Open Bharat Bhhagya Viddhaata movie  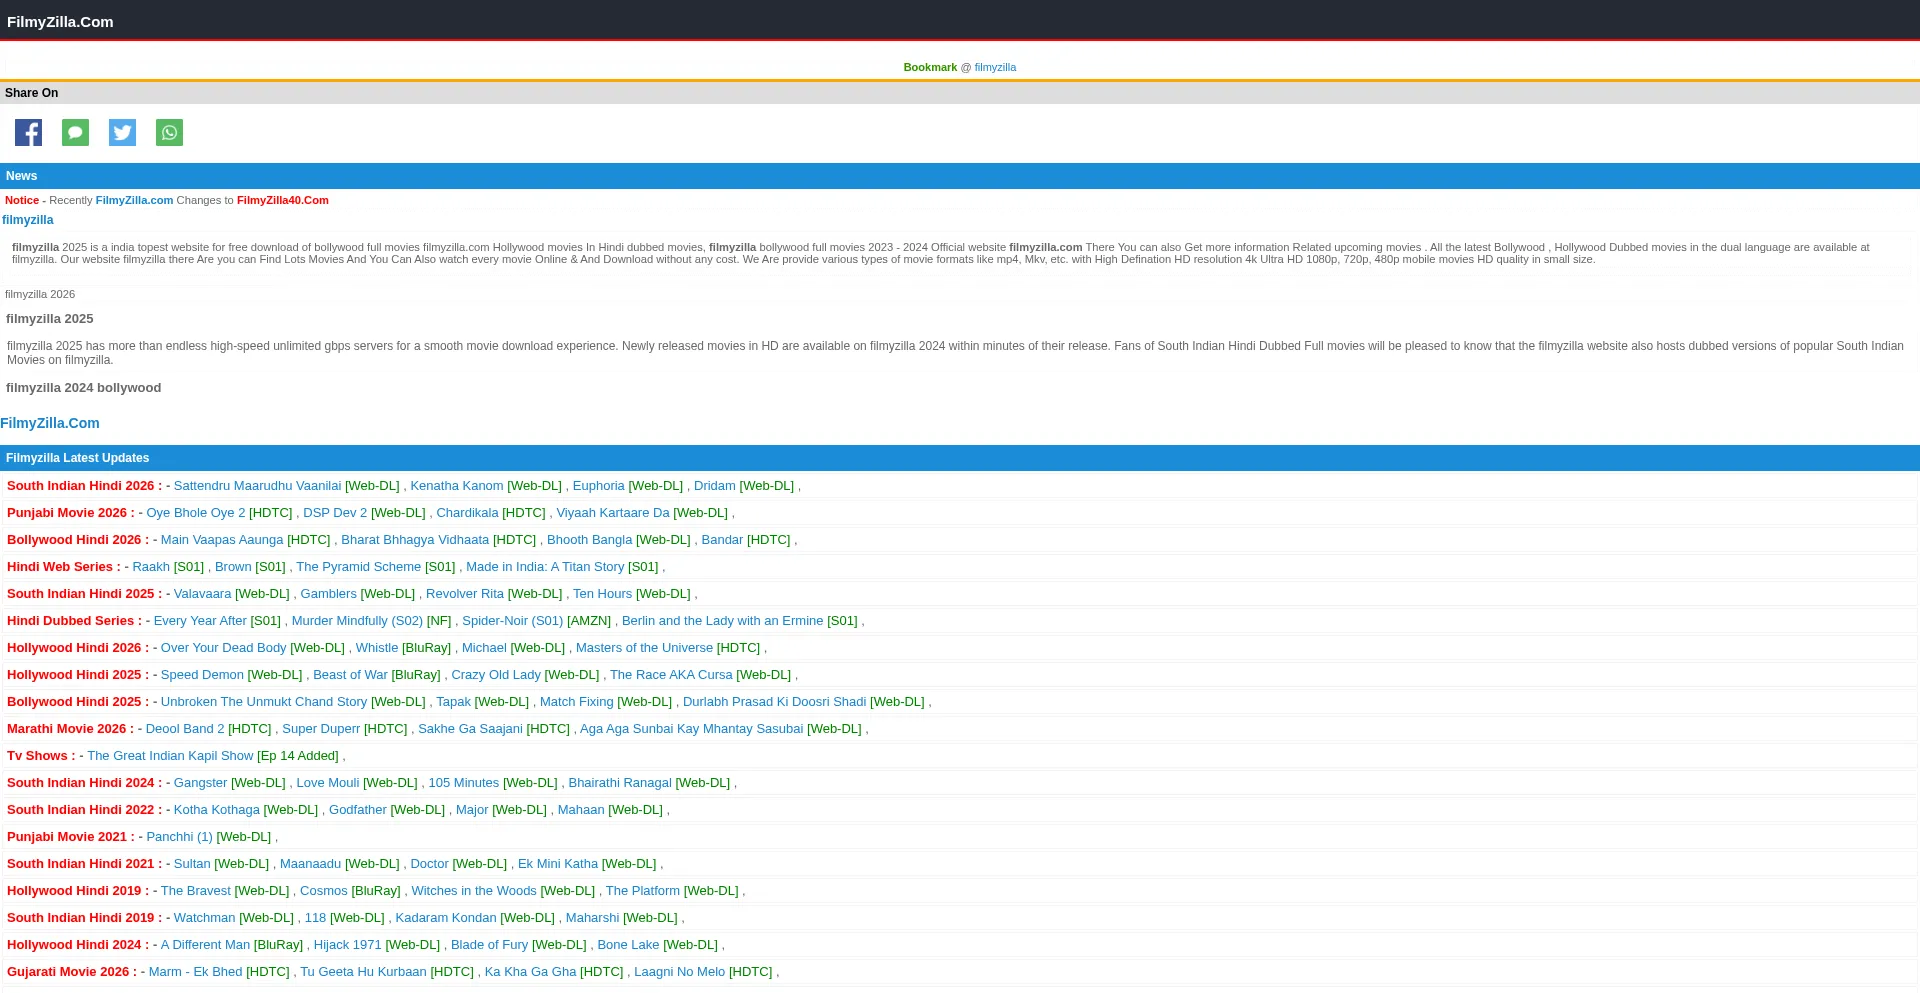point(415,540)
